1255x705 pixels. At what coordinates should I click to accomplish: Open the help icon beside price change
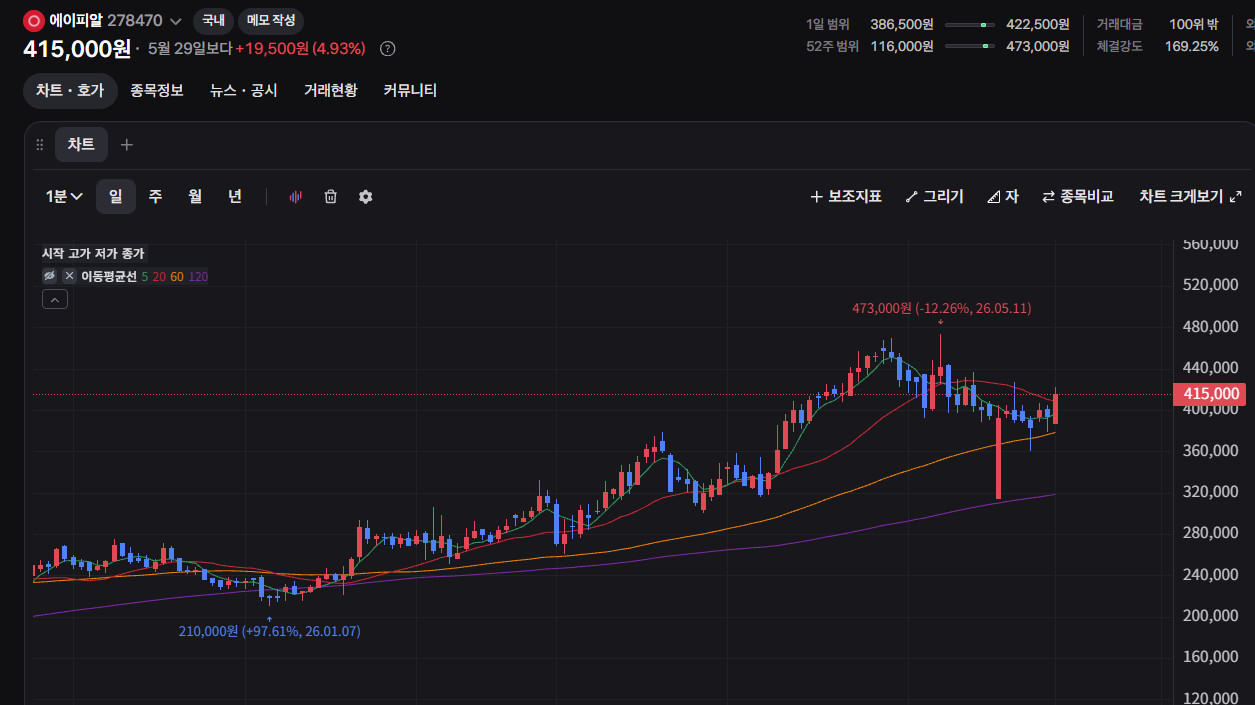click(x=388, y=48)
